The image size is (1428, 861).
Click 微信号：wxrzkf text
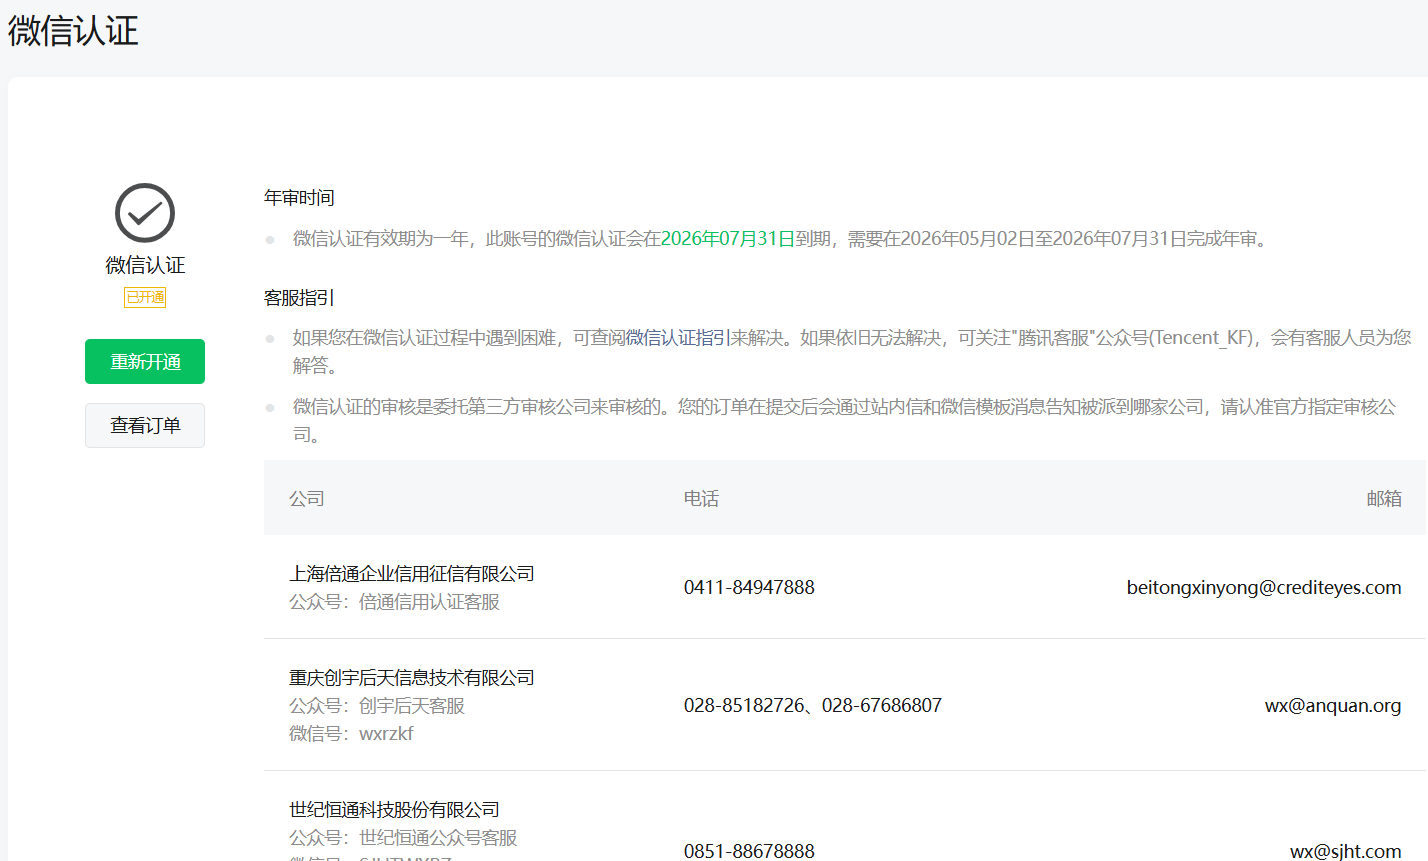tap(351, 734)
